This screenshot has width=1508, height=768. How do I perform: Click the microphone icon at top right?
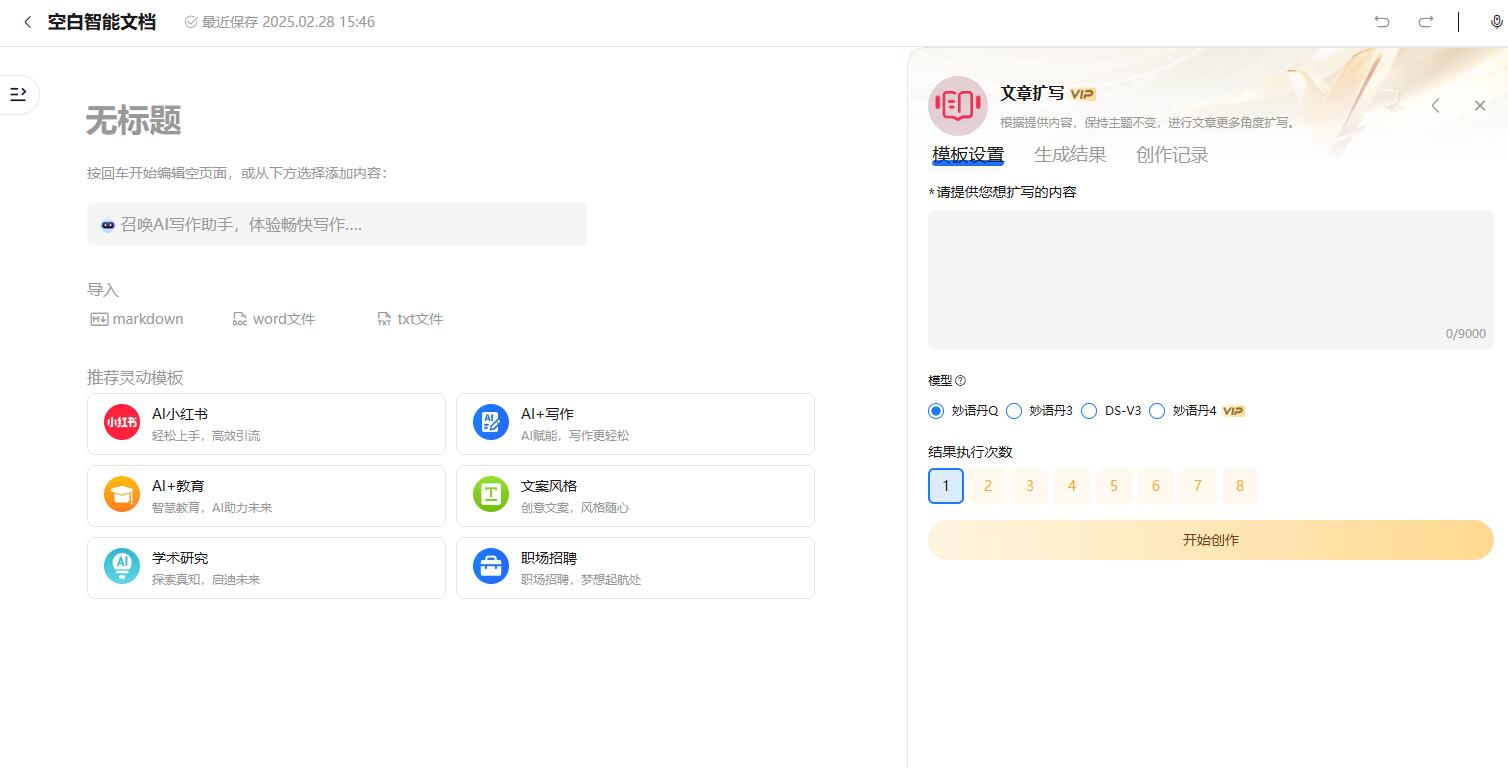(1496, 22)
